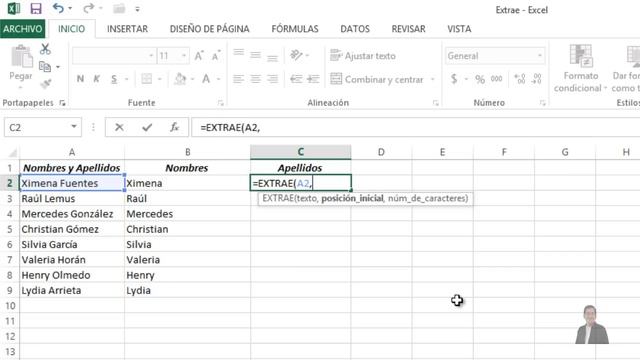
Task: Switch to the INSERTAR tab
Action: click(127, 29)
